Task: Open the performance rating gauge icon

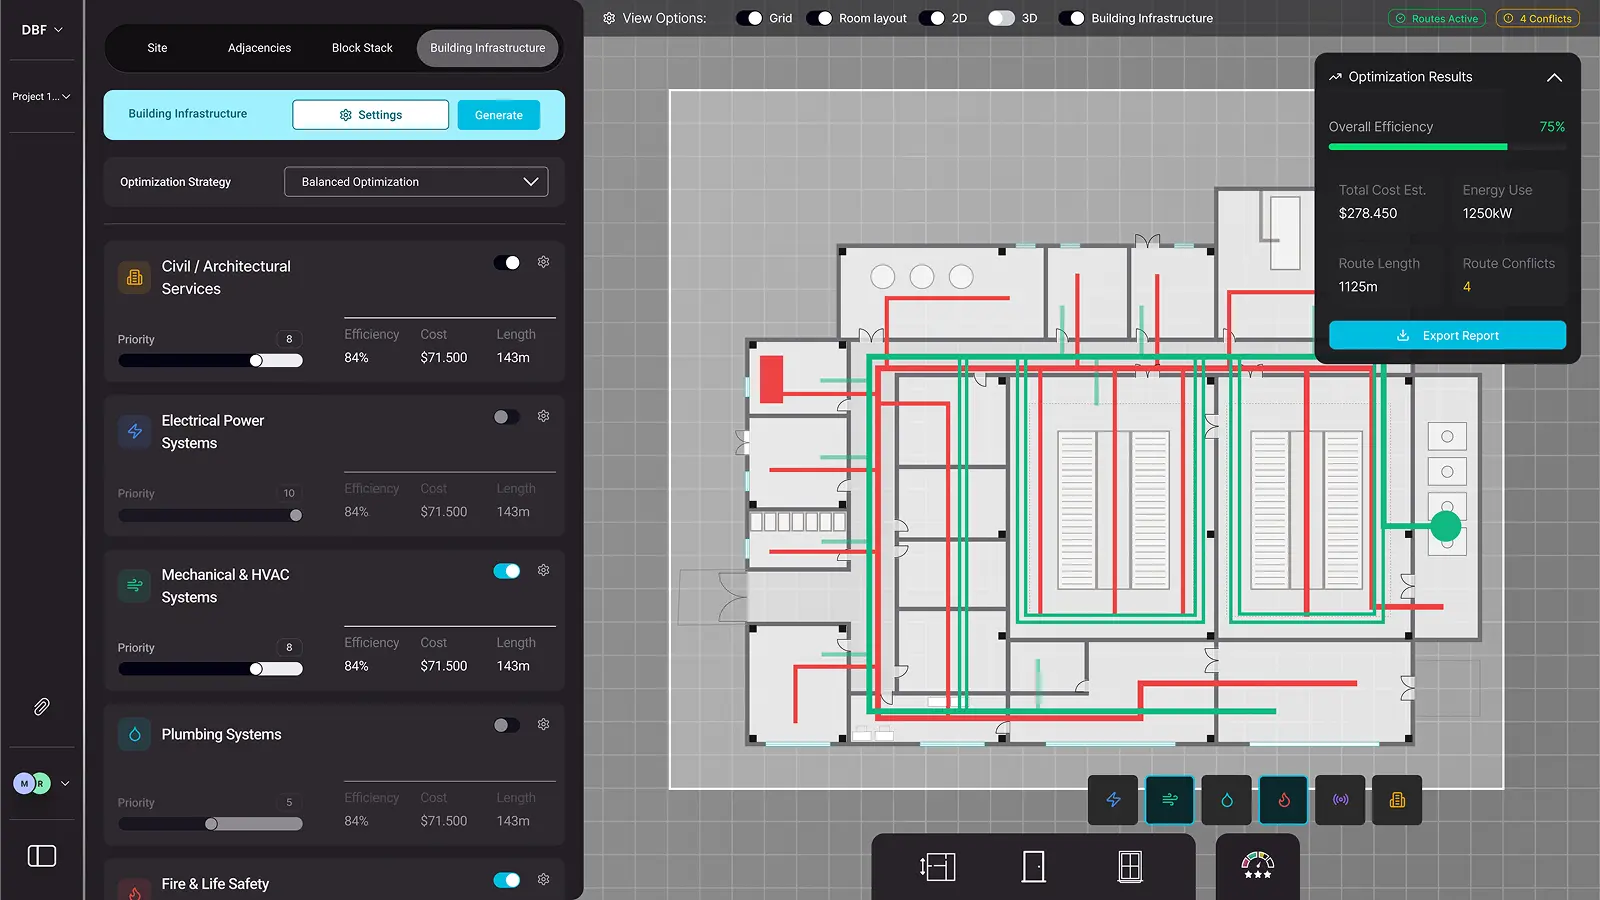Action: coord(1257,866)
